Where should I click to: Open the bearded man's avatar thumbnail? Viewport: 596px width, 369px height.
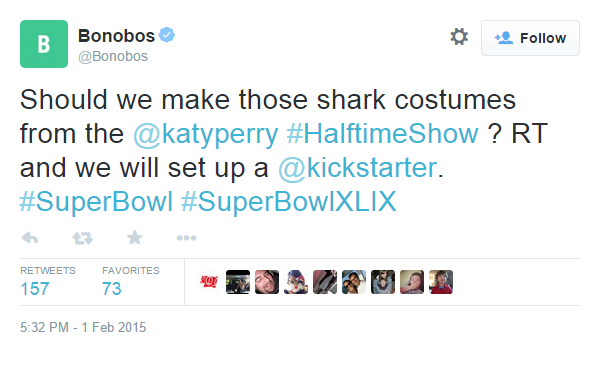click(267, 282)
